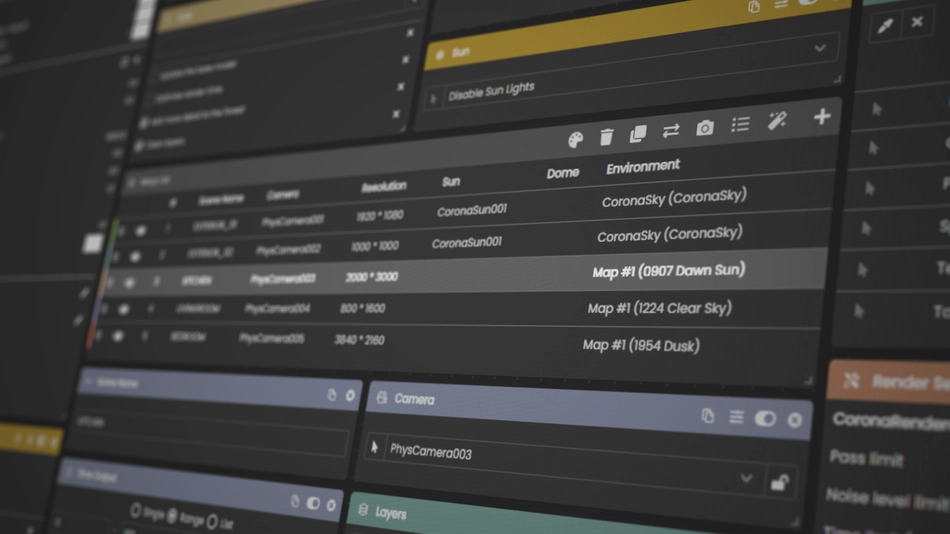Select the Single radio button in Time Output

click(x=135, y=511)
